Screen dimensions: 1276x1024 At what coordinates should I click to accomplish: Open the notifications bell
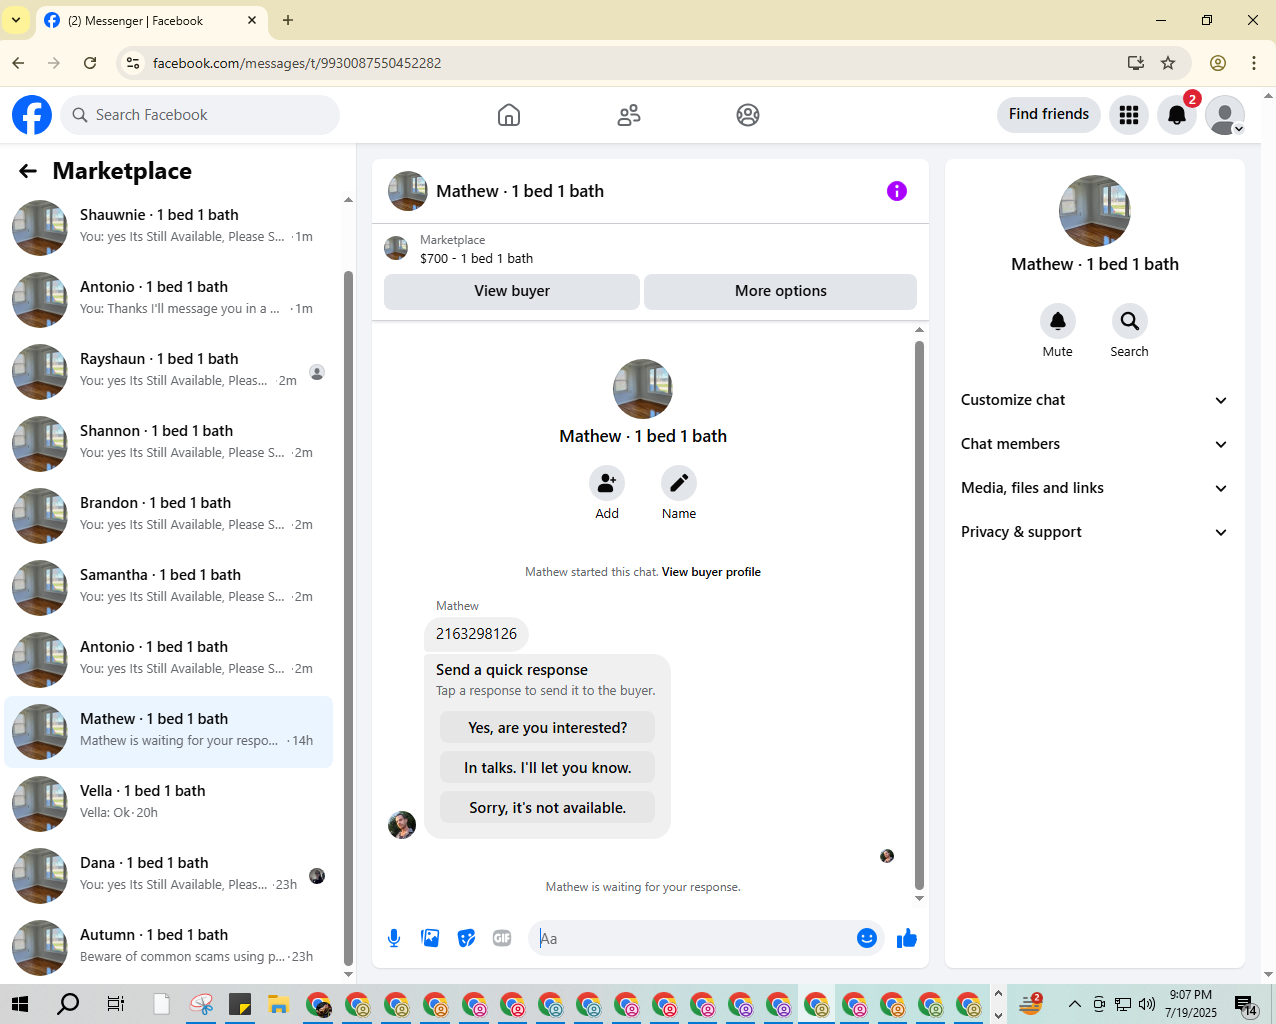[1177, 115]
